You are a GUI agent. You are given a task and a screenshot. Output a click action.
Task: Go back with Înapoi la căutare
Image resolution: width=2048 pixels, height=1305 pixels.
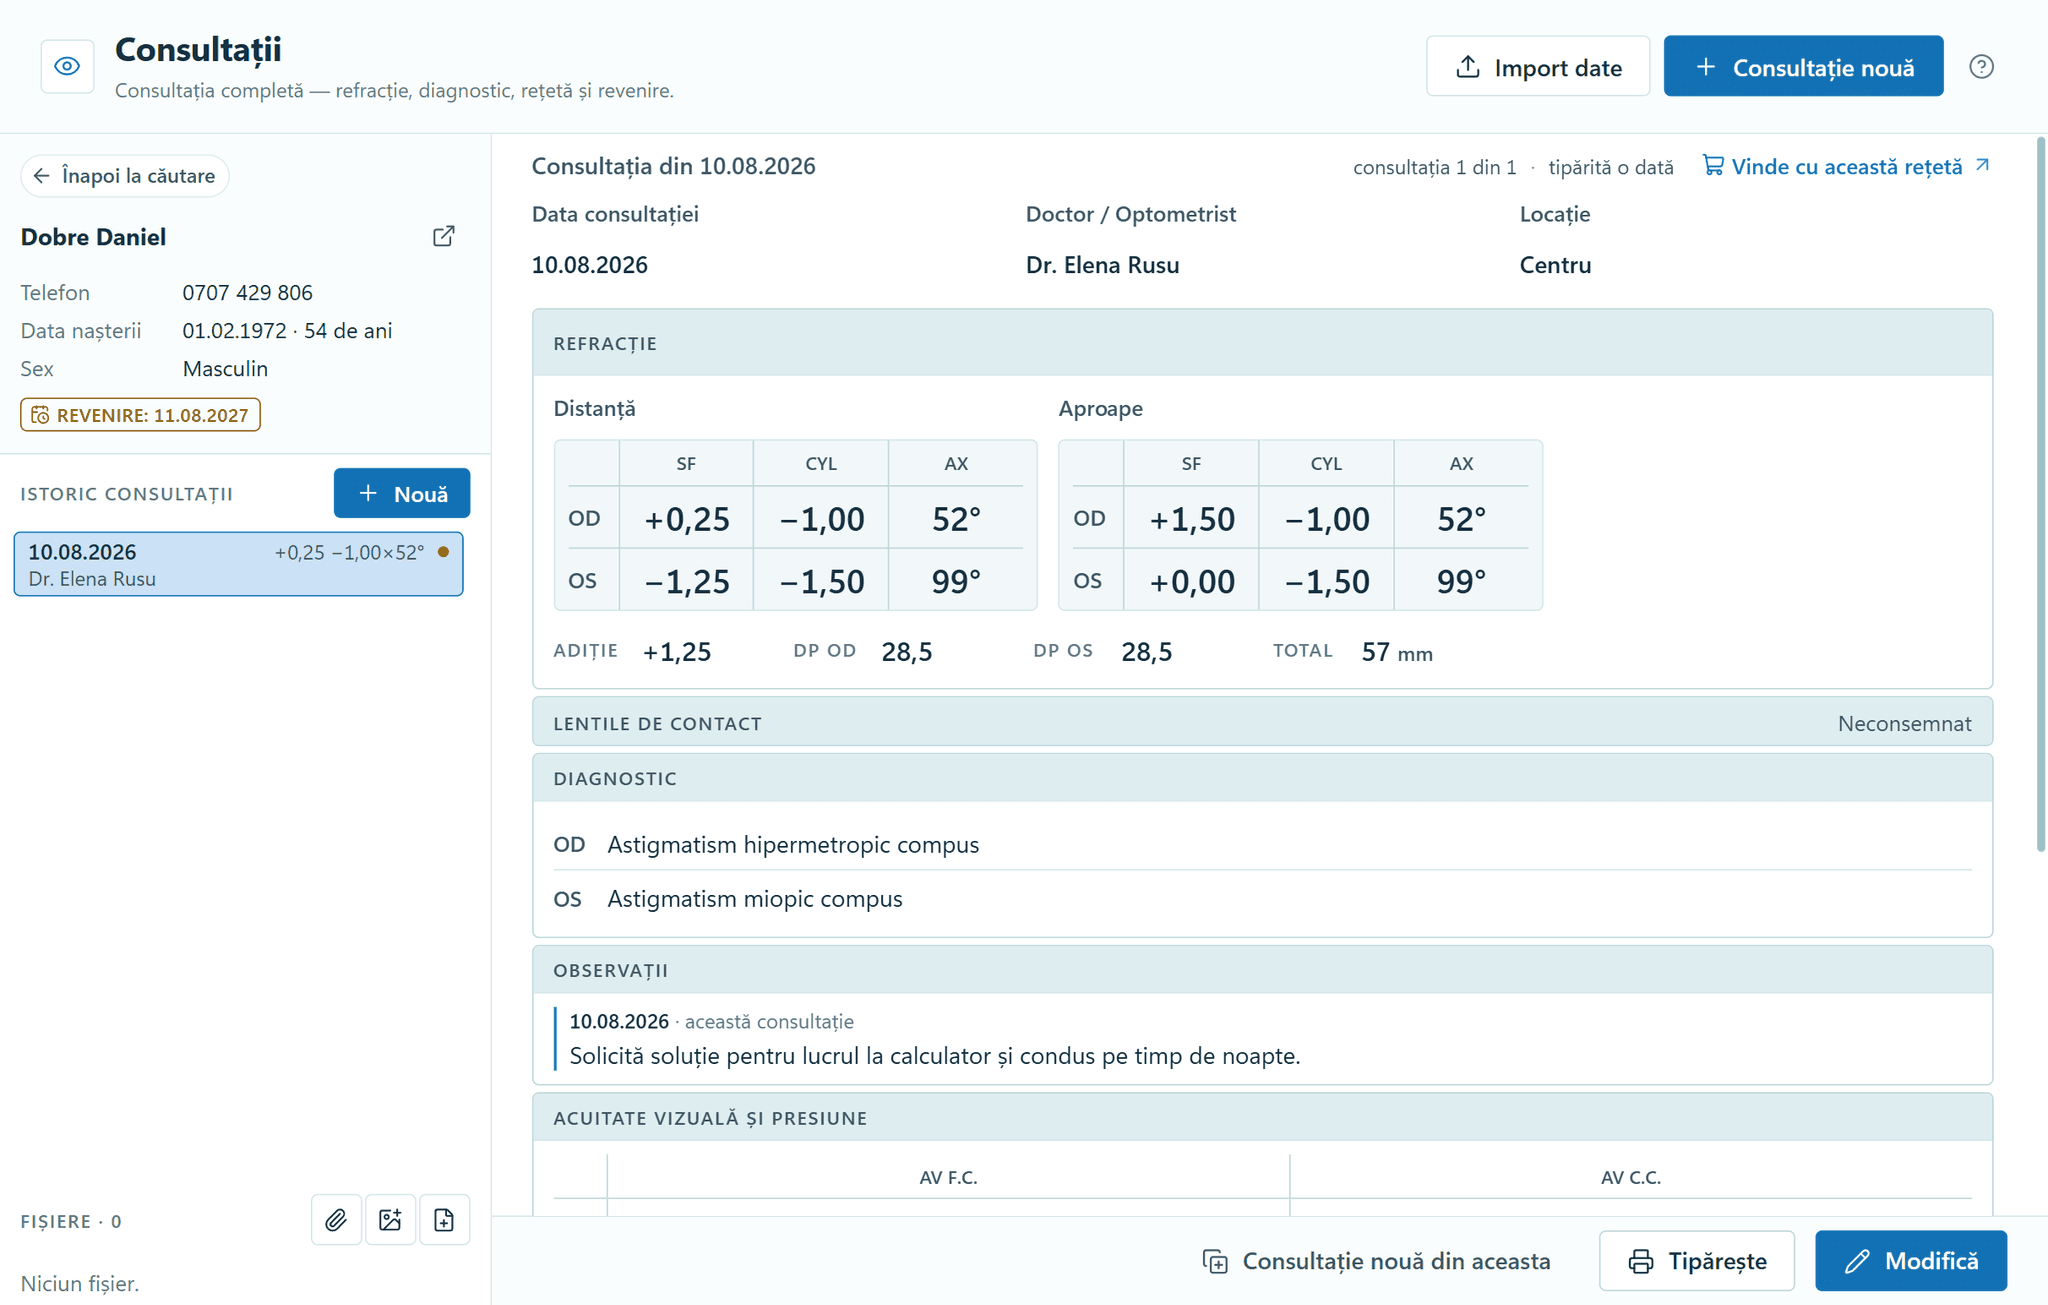tap(125, 176)
